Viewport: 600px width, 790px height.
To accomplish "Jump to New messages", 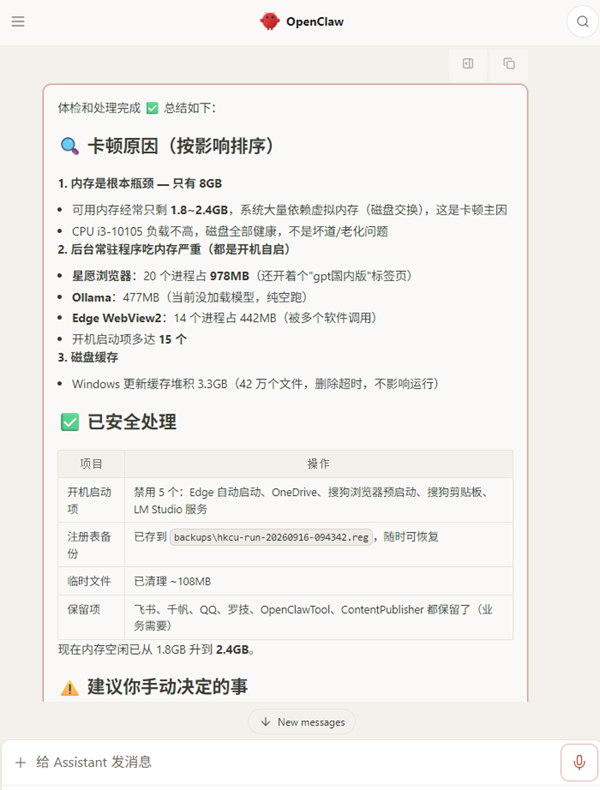I will (x=301, y=722).
